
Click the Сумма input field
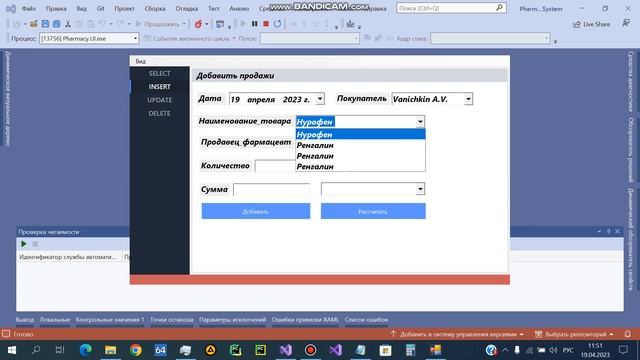coord(271,189)
